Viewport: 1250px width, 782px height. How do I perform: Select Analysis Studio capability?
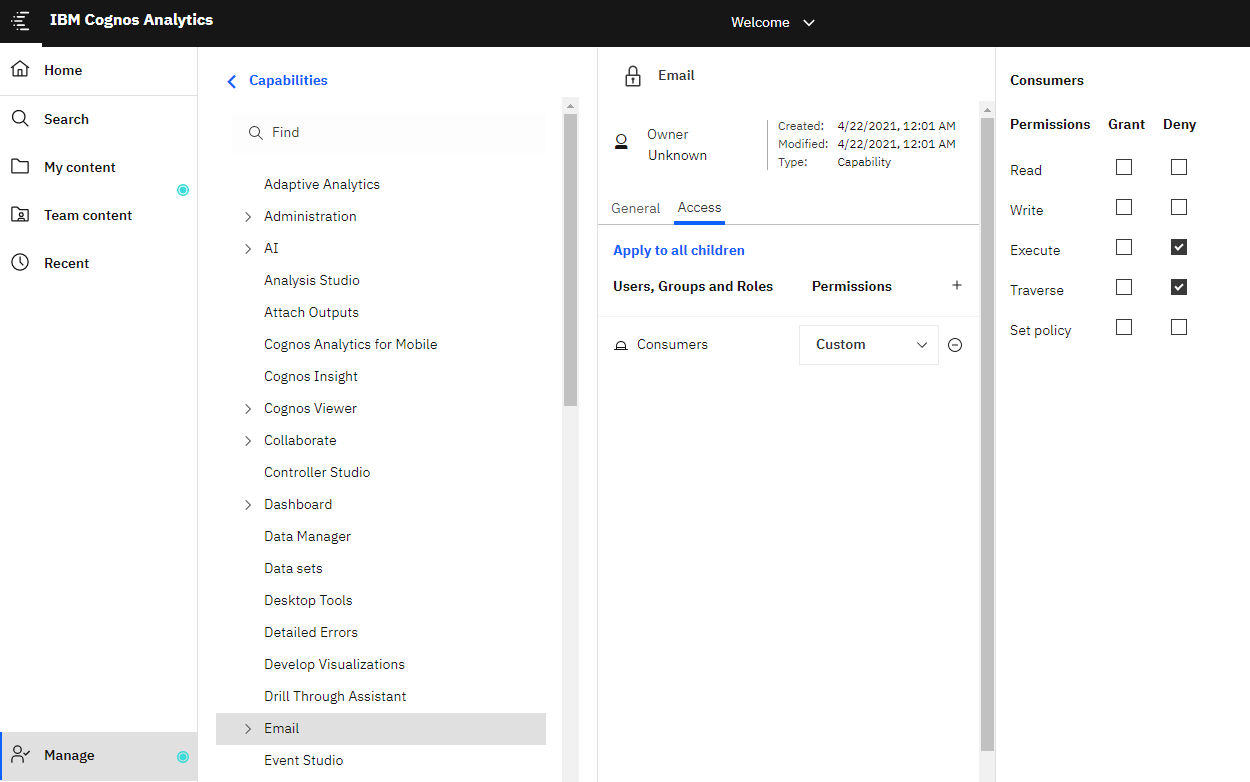click(x=312, y=280)
